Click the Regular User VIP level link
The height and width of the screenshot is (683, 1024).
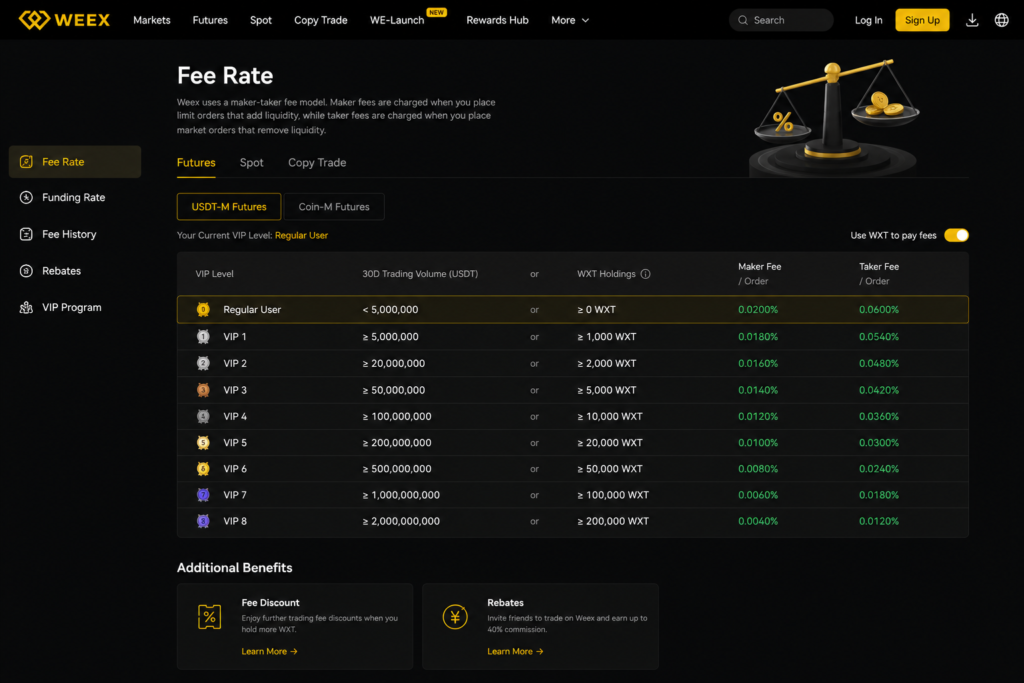(x=301, y=235)
